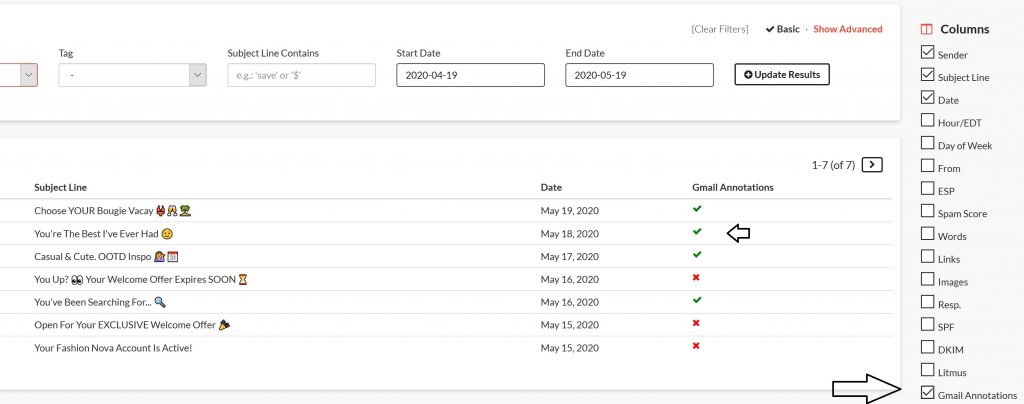Click red X for 'Your Fashion Nova Account' row
The width and height of the screenshot is (1024, 404).
point(697,346)
